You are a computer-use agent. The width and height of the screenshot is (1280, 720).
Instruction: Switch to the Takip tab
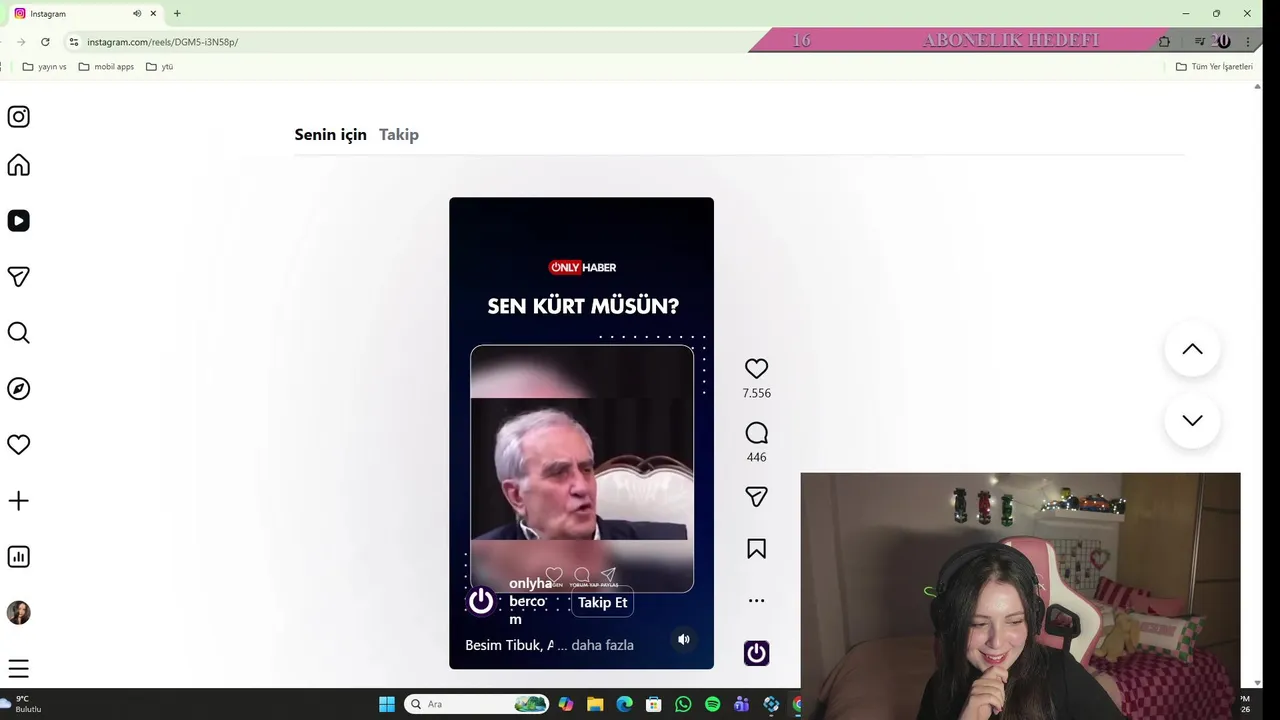pos(398,134)
